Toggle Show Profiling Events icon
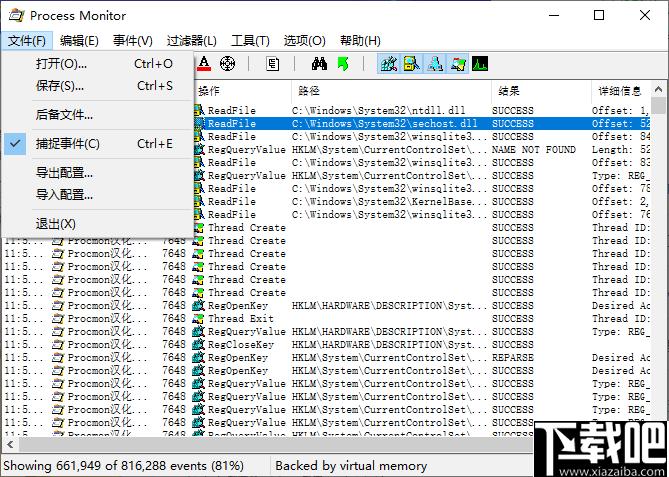 [480, 64]
